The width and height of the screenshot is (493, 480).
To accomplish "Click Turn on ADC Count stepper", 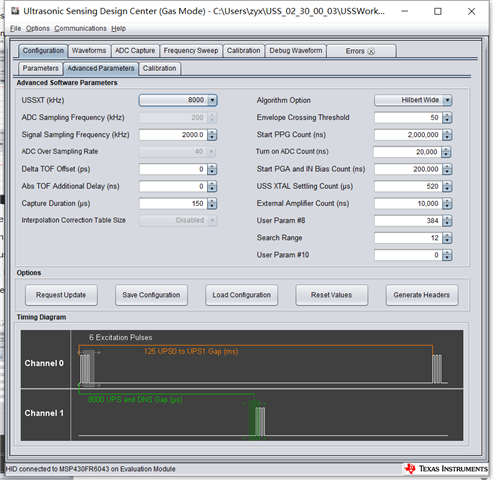I will pyautogui.click(x=446, y=152).
